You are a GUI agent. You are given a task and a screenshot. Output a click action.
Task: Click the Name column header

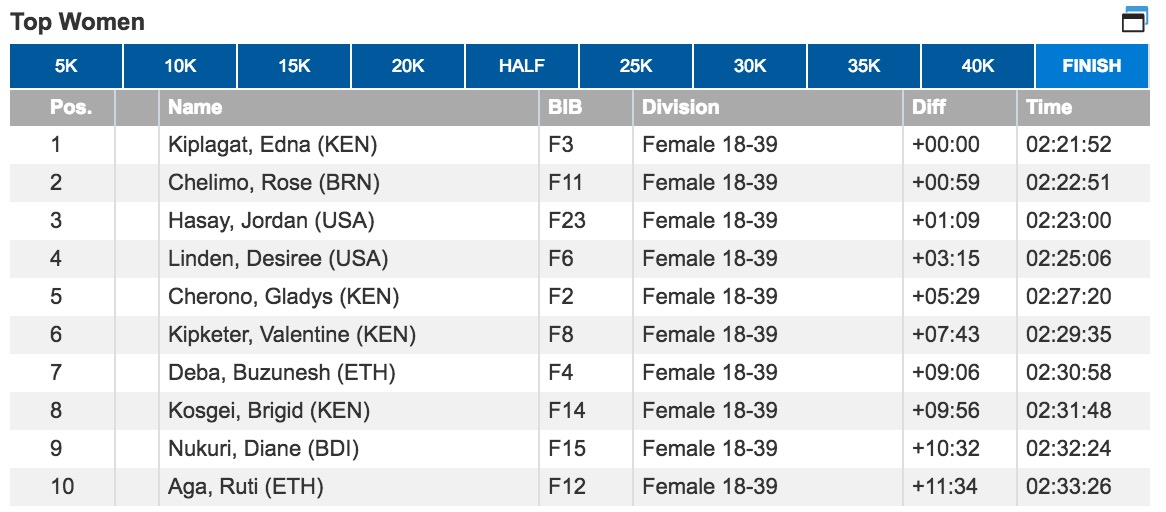[x=196, y=107]
